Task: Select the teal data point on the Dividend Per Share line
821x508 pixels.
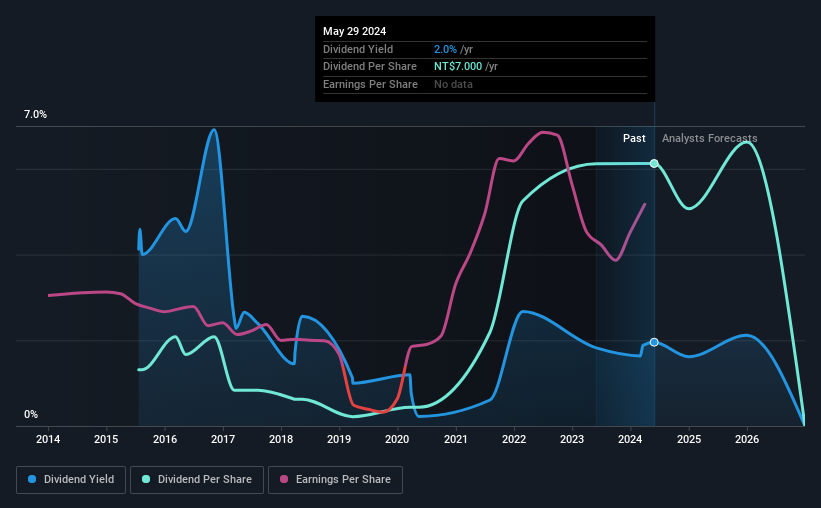Action: point(654,163)
